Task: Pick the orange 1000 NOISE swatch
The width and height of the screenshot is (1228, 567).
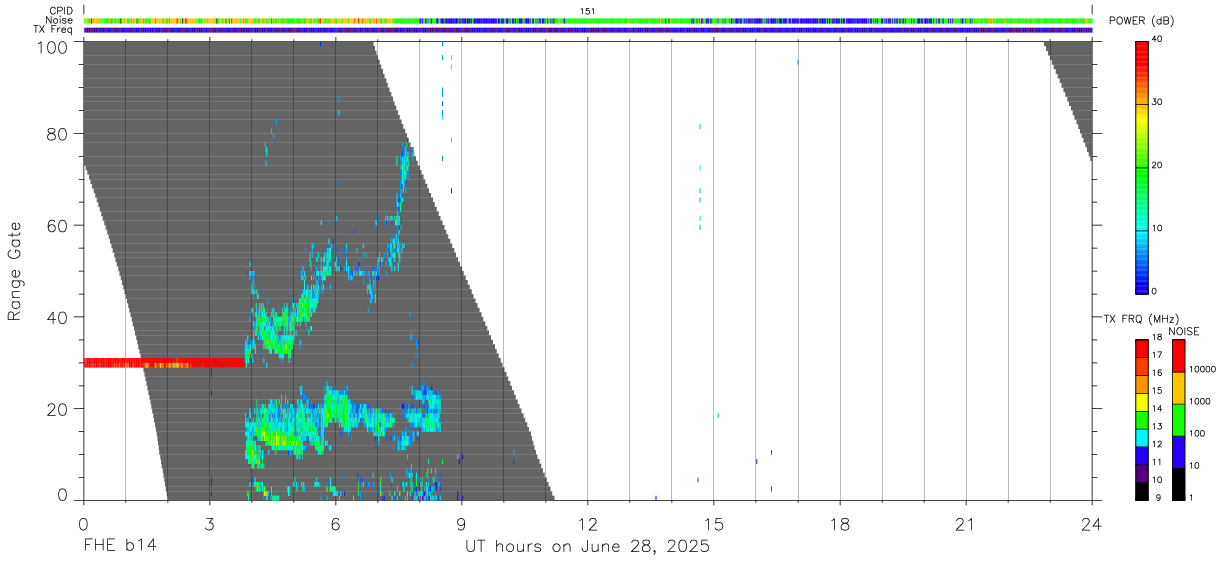Action: click(1181, 387)
